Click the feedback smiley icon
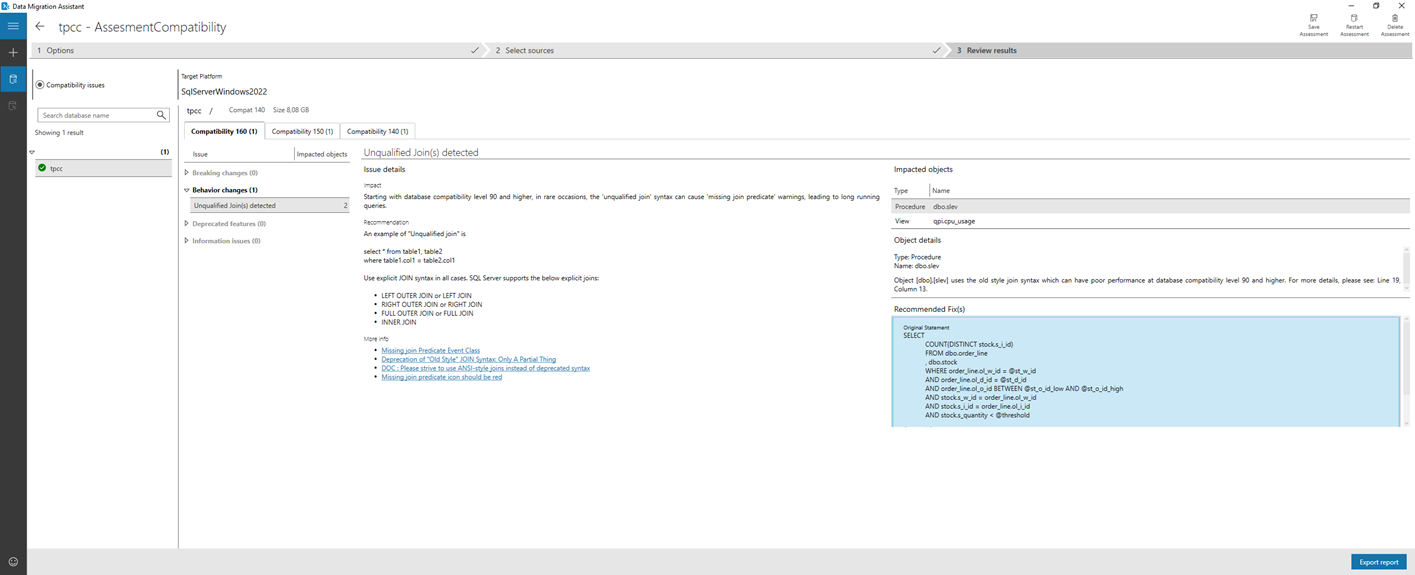The image size is (1415, 575). (13, 561)
